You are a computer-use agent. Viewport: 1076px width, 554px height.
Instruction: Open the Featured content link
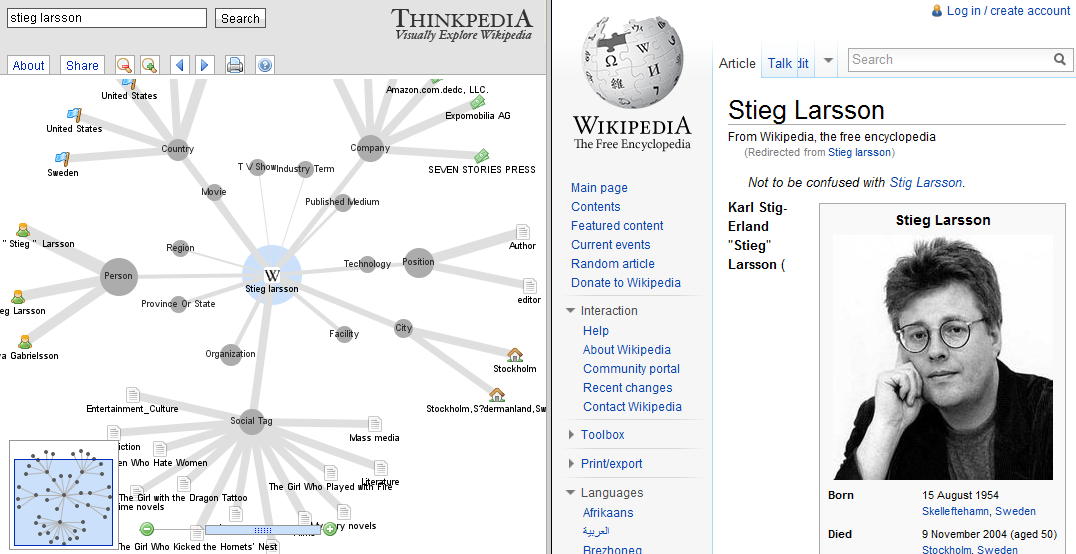(x=617, y=225)
